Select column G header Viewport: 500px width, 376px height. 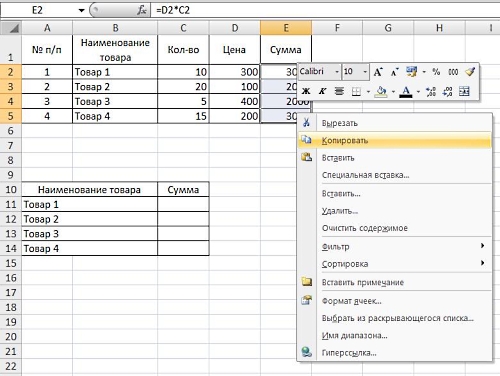click(x=388, y=28)
